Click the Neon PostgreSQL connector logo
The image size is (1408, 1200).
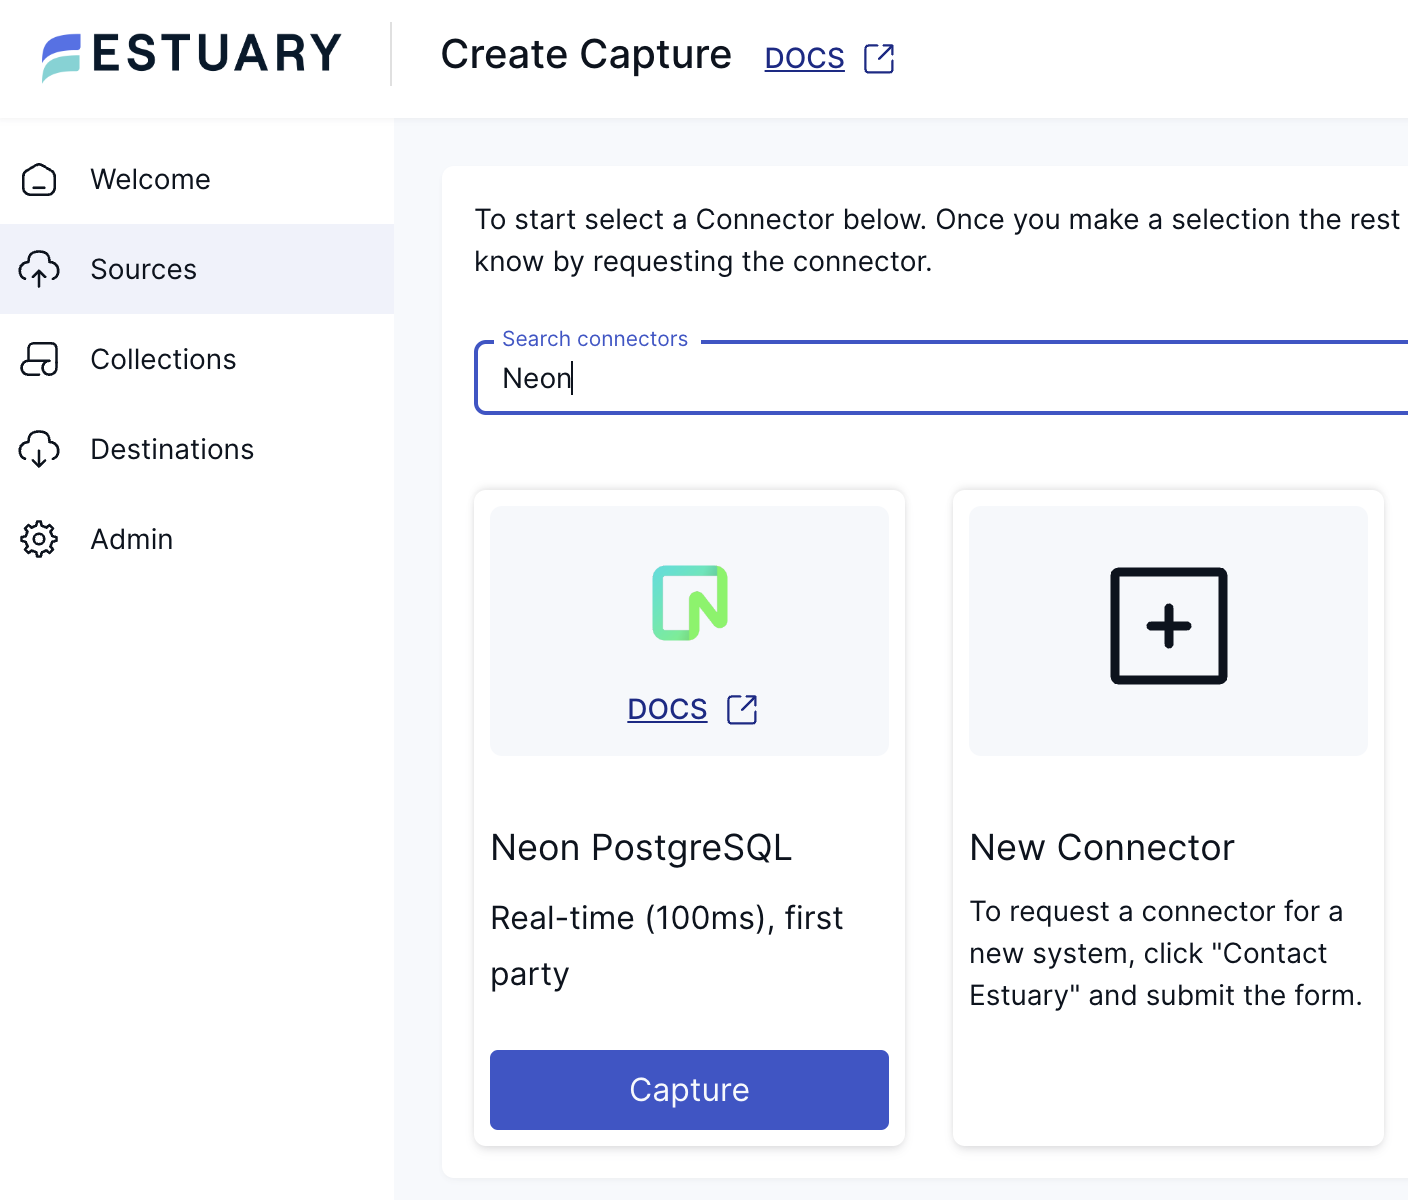689,601
